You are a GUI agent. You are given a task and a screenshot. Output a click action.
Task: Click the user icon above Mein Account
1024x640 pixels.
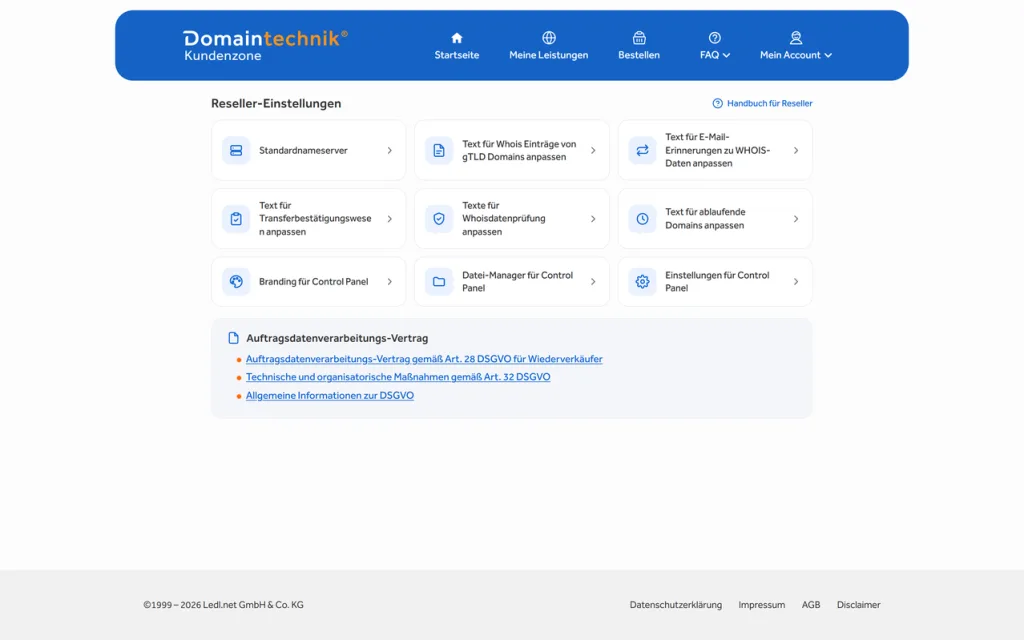point(795,38)
